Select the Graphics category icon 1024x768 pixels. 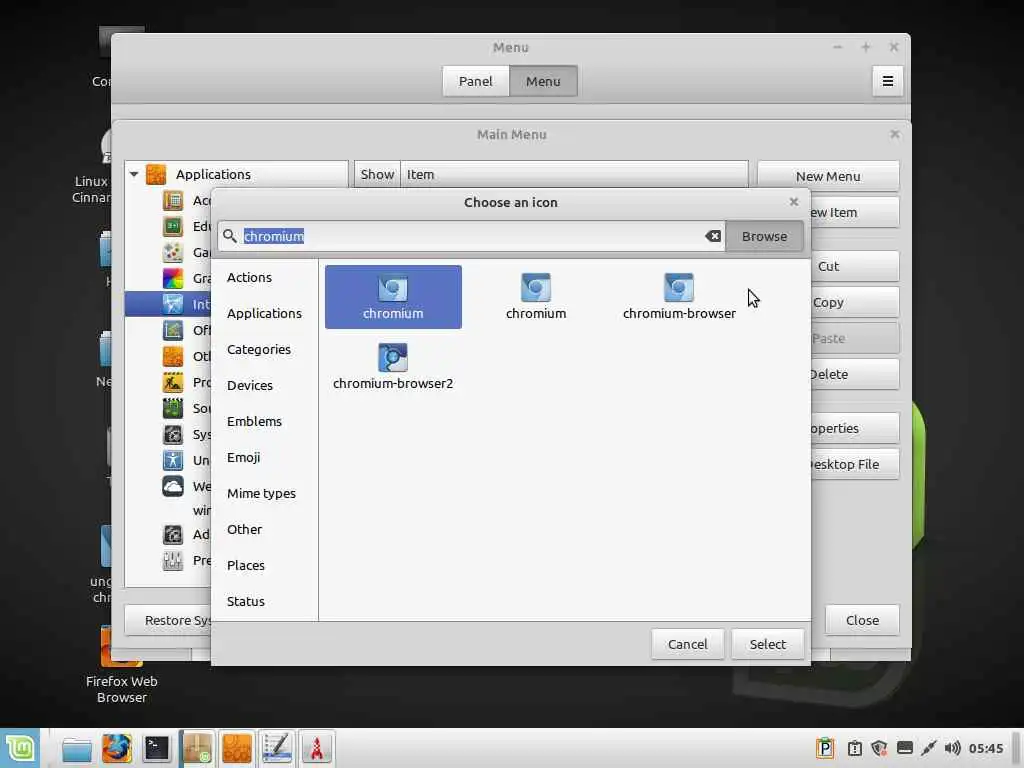click(173, 278)
